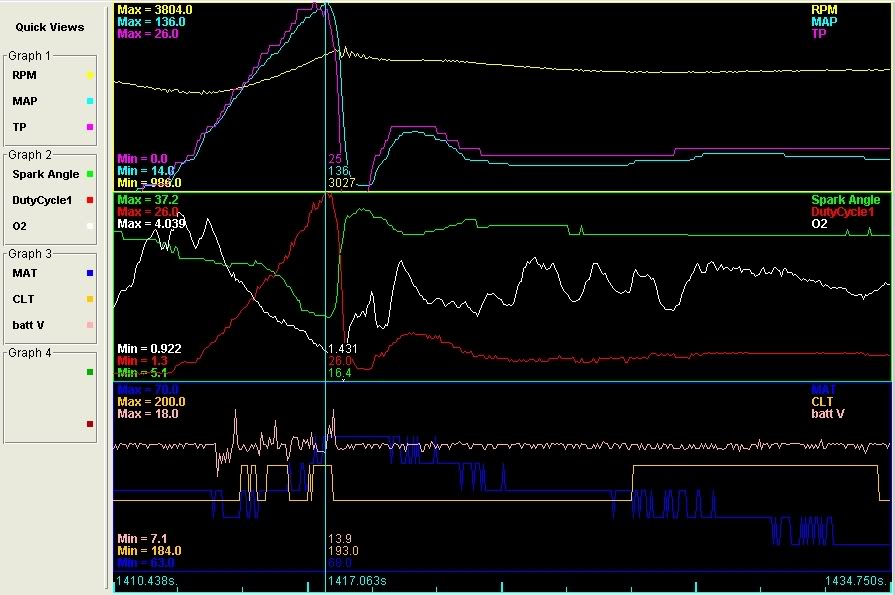Screen dimensions: 895x595
Task: Click the blue MAT color swatch
Action: tap(90, 273)
